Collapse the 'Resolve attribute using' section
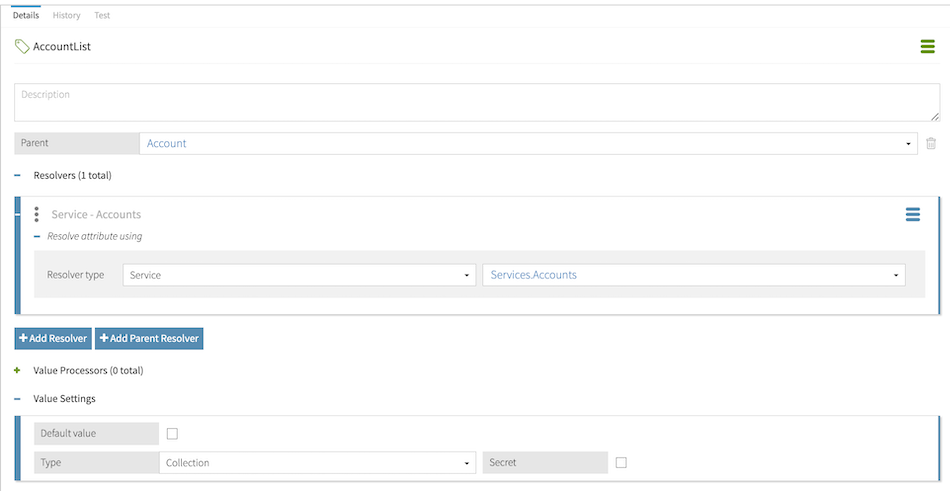Screen dimensions: 950x491 [x=37, y=237]
